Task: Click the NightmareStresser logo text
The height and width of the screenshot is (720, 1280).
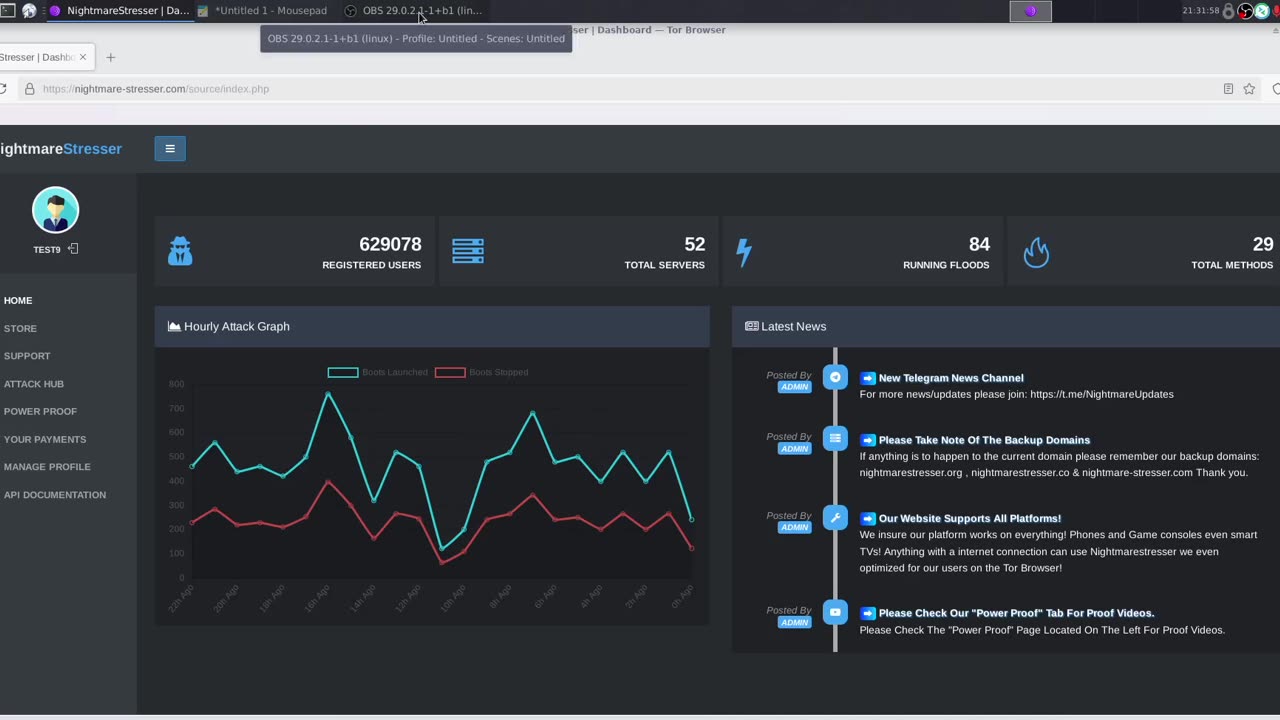Action: coord(61,149)
